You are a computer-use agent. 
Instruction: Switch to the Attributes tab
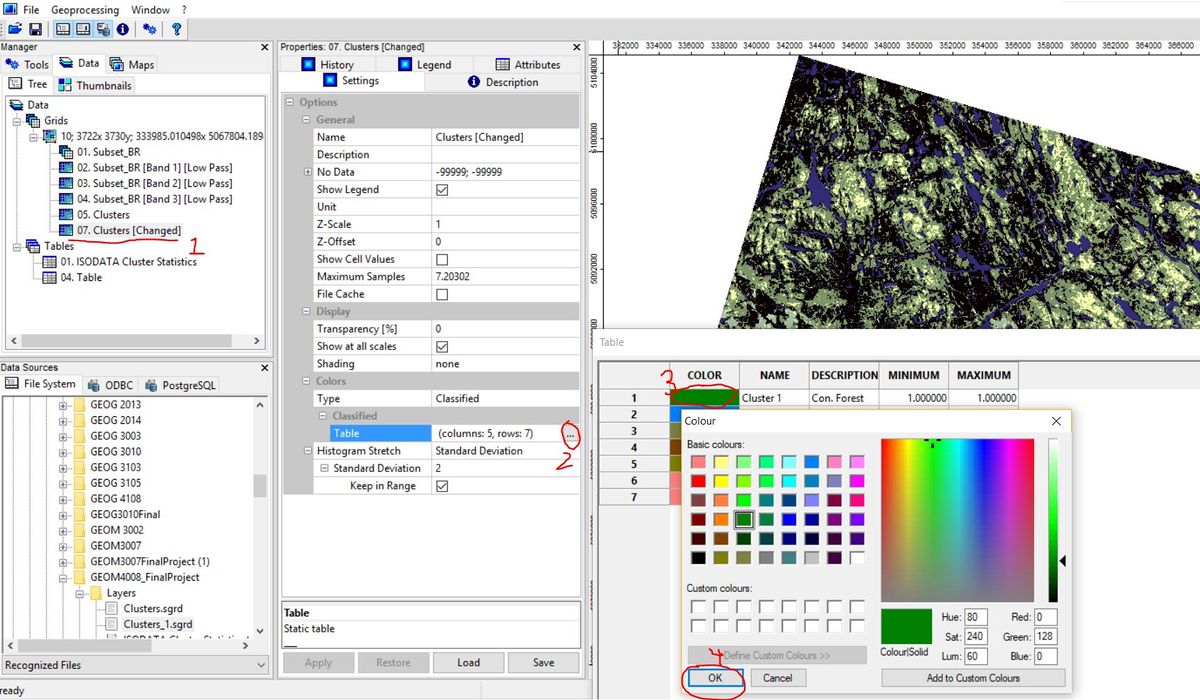tap(531, 64)
